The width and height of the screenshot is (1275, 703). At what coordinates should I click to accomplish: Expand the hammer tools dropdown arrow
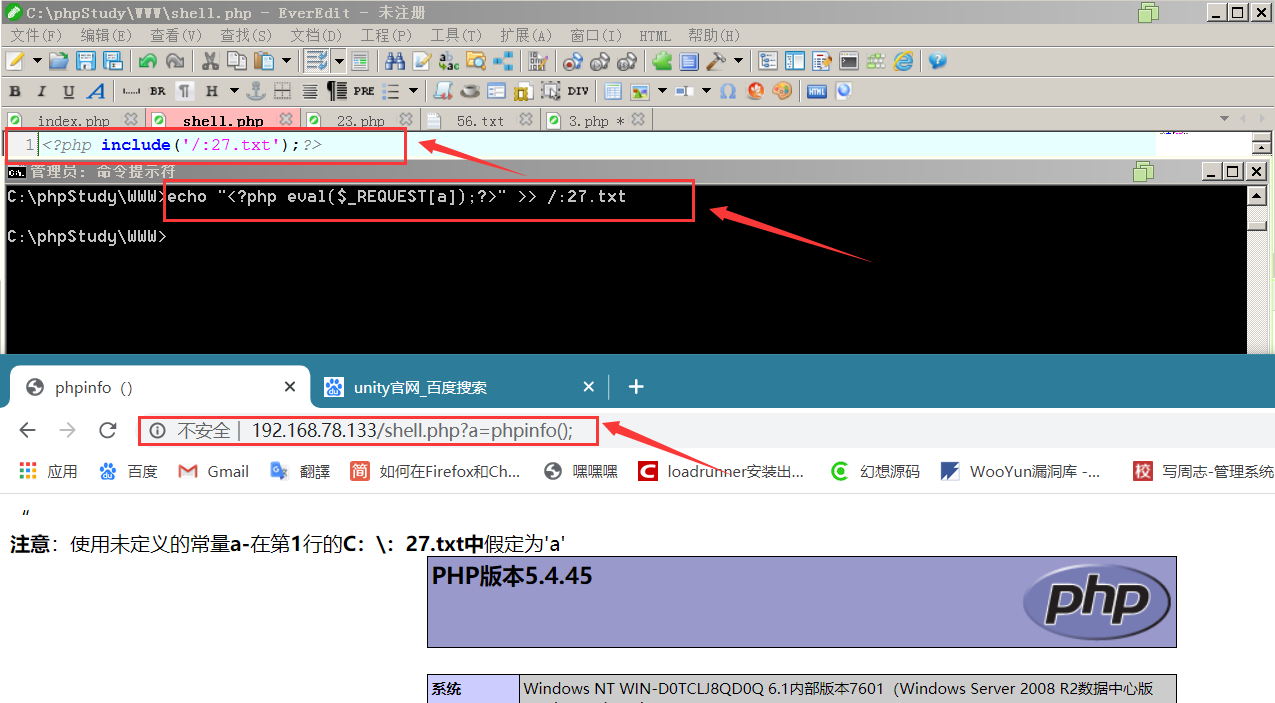(739, 61)
